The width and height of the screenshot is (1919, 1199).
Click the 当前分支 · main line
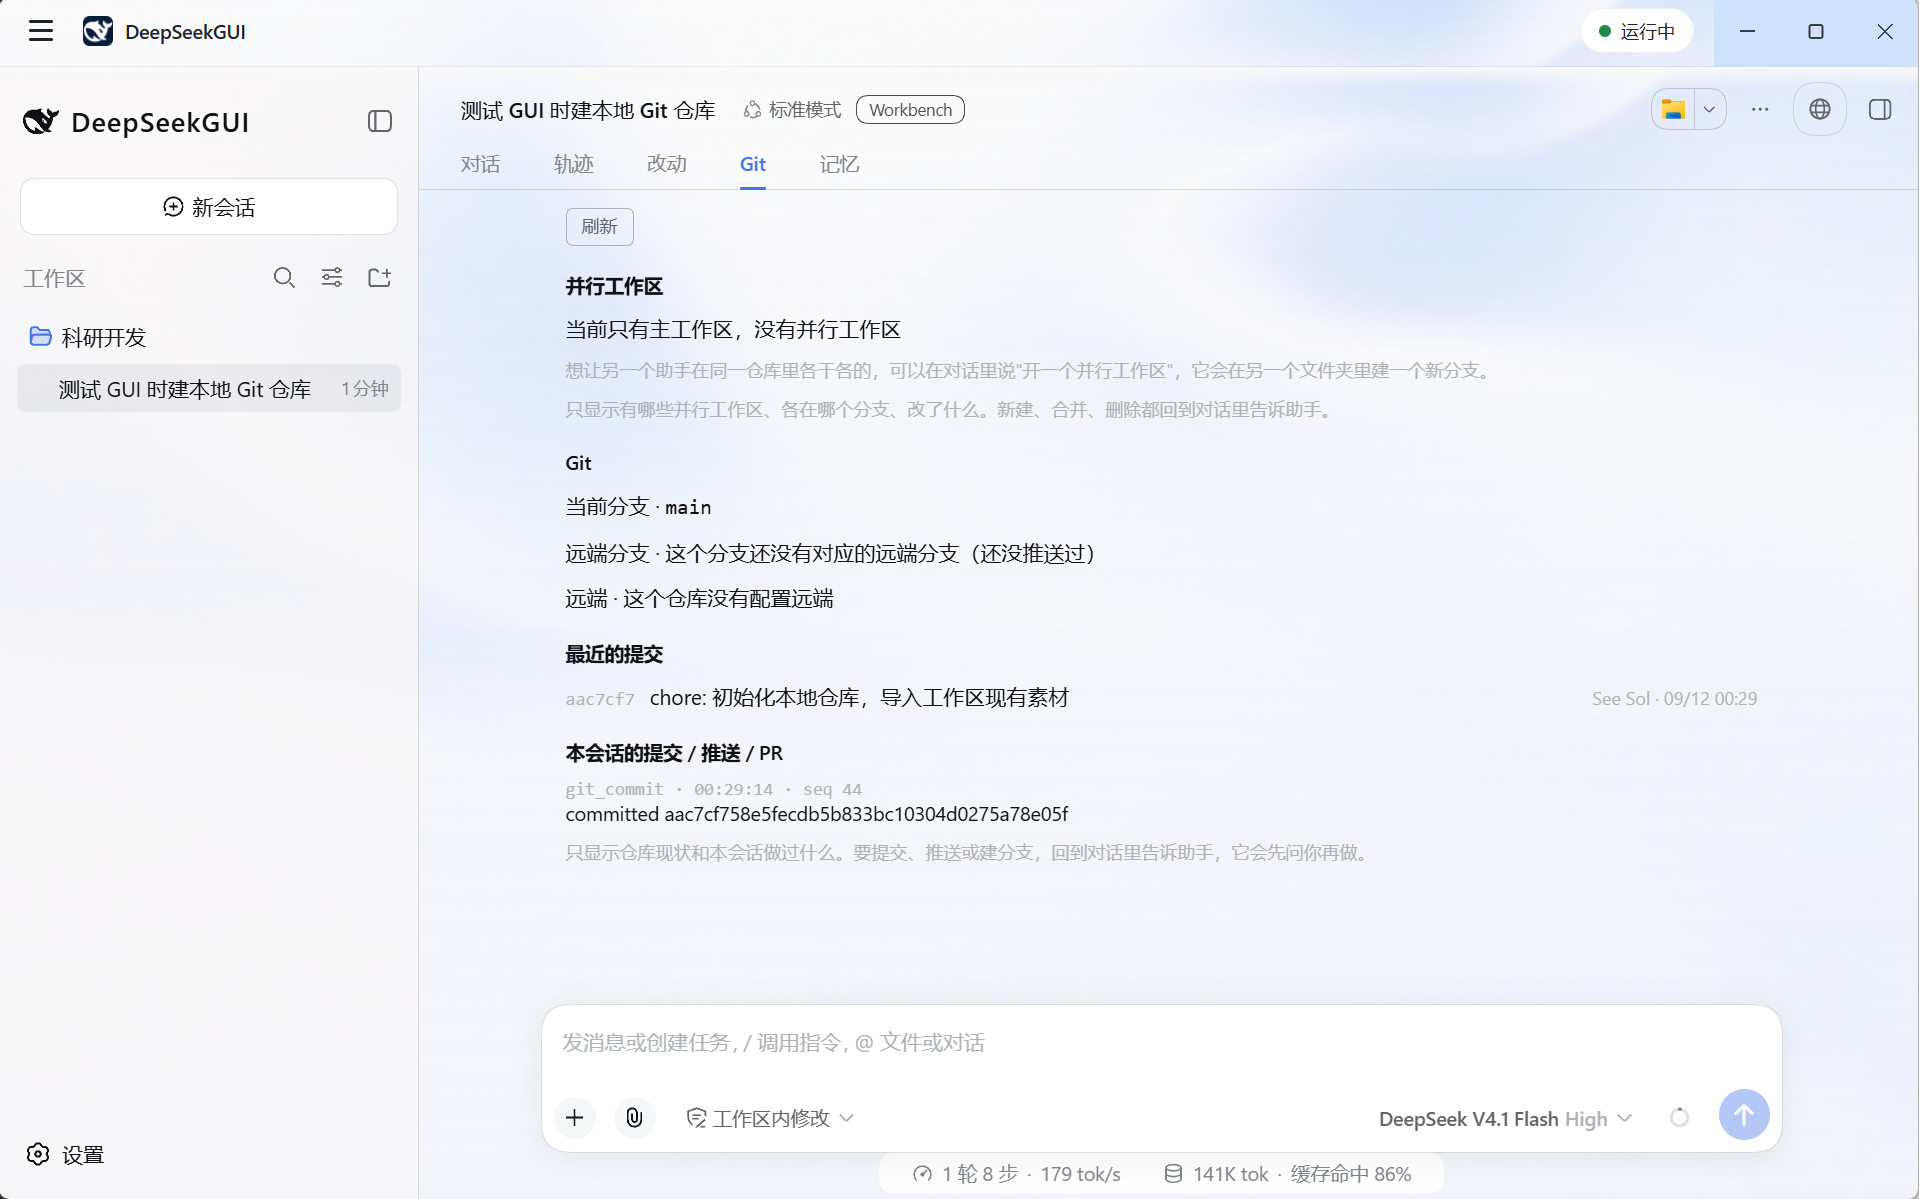pos(638,507)
